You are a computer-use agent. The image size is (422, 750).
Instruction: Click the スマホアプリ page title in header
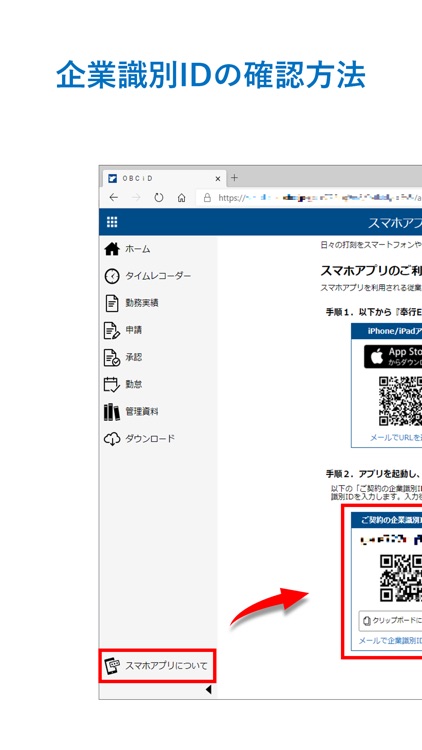pos(395,222)
